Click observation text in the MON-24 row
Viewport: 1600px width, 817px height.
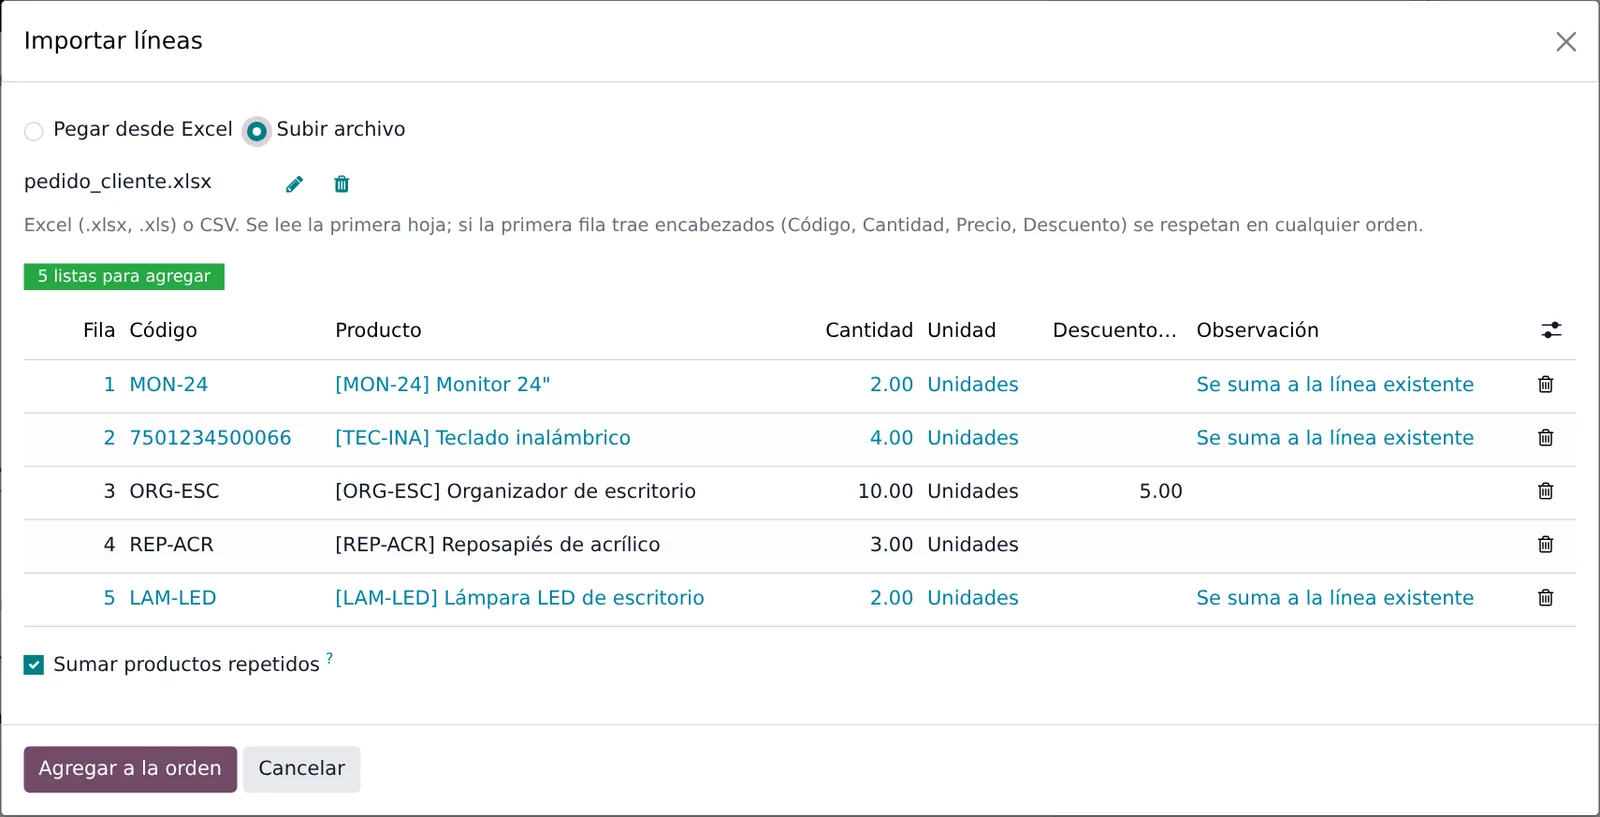(1334, 385)
